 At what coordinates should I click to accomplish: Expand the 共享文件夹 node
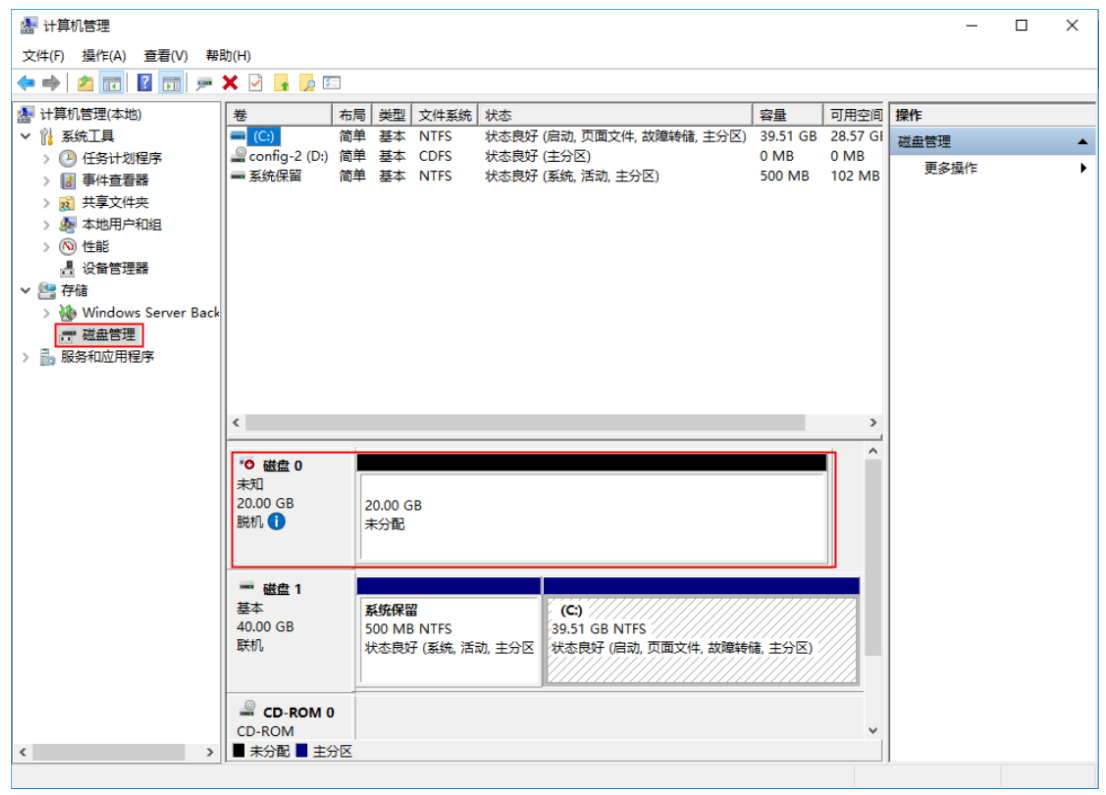tap(47, 203)
